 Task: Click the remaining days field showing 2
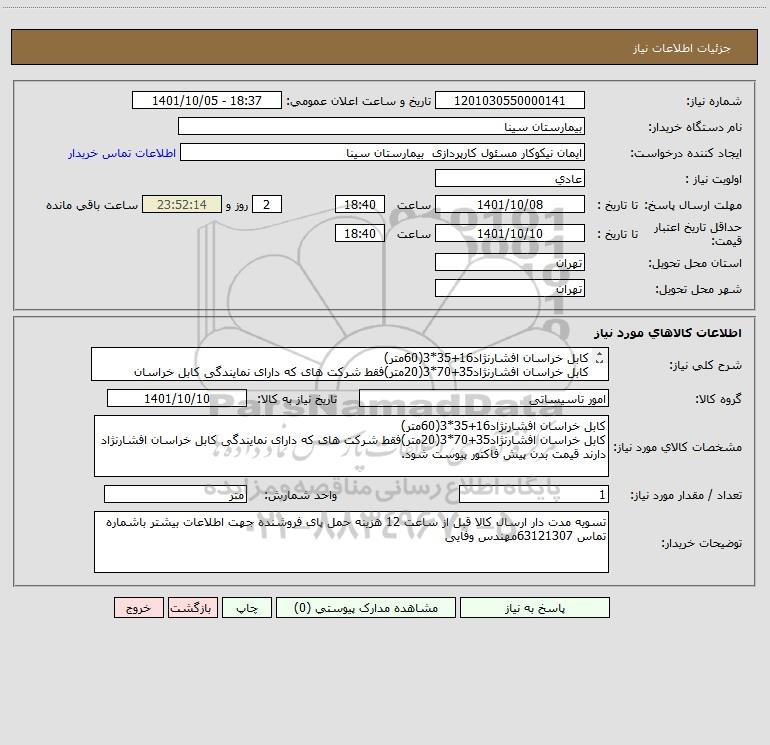[267, 204]
